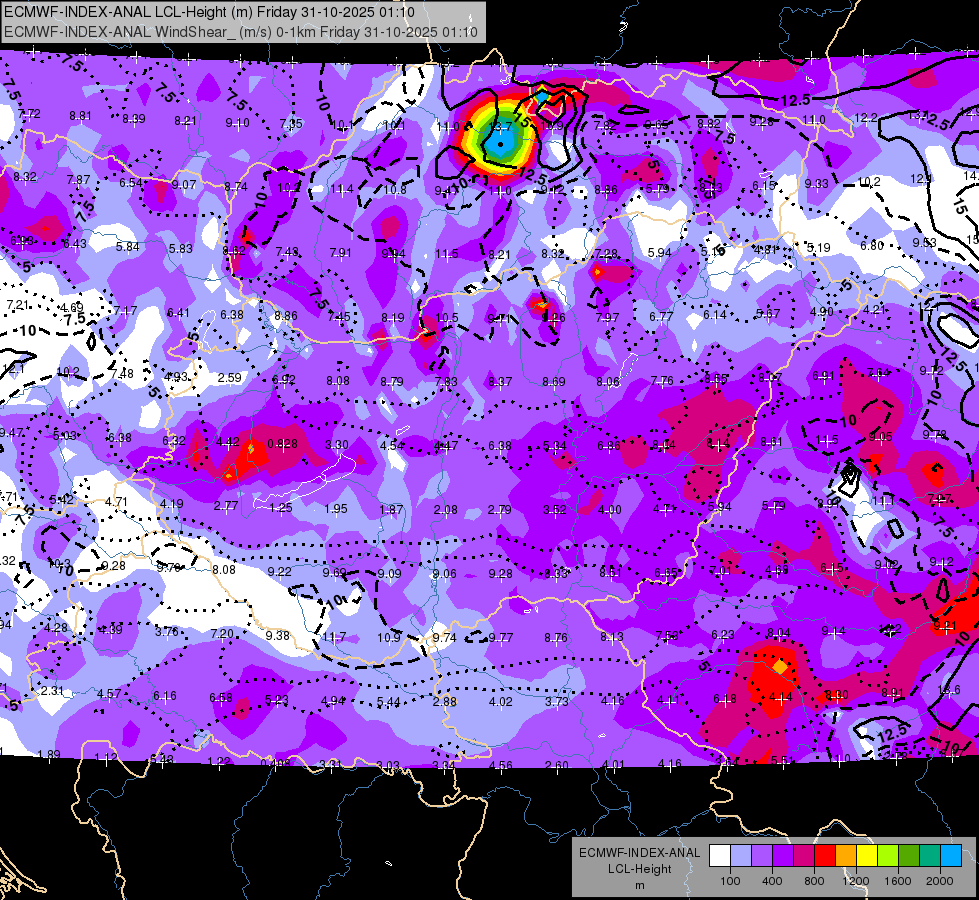Click legend tick label 800
Viewport: 979px width, 900px height.
[814, 881]
